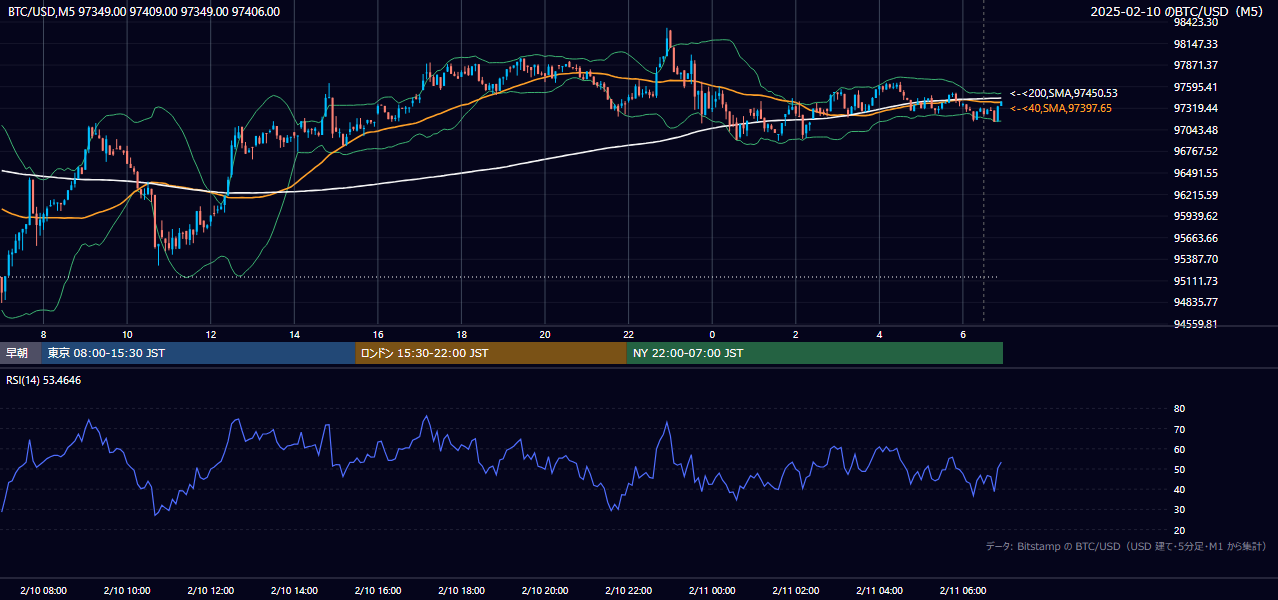Click price axis label 96491.55

click(x=1196, y=173)
